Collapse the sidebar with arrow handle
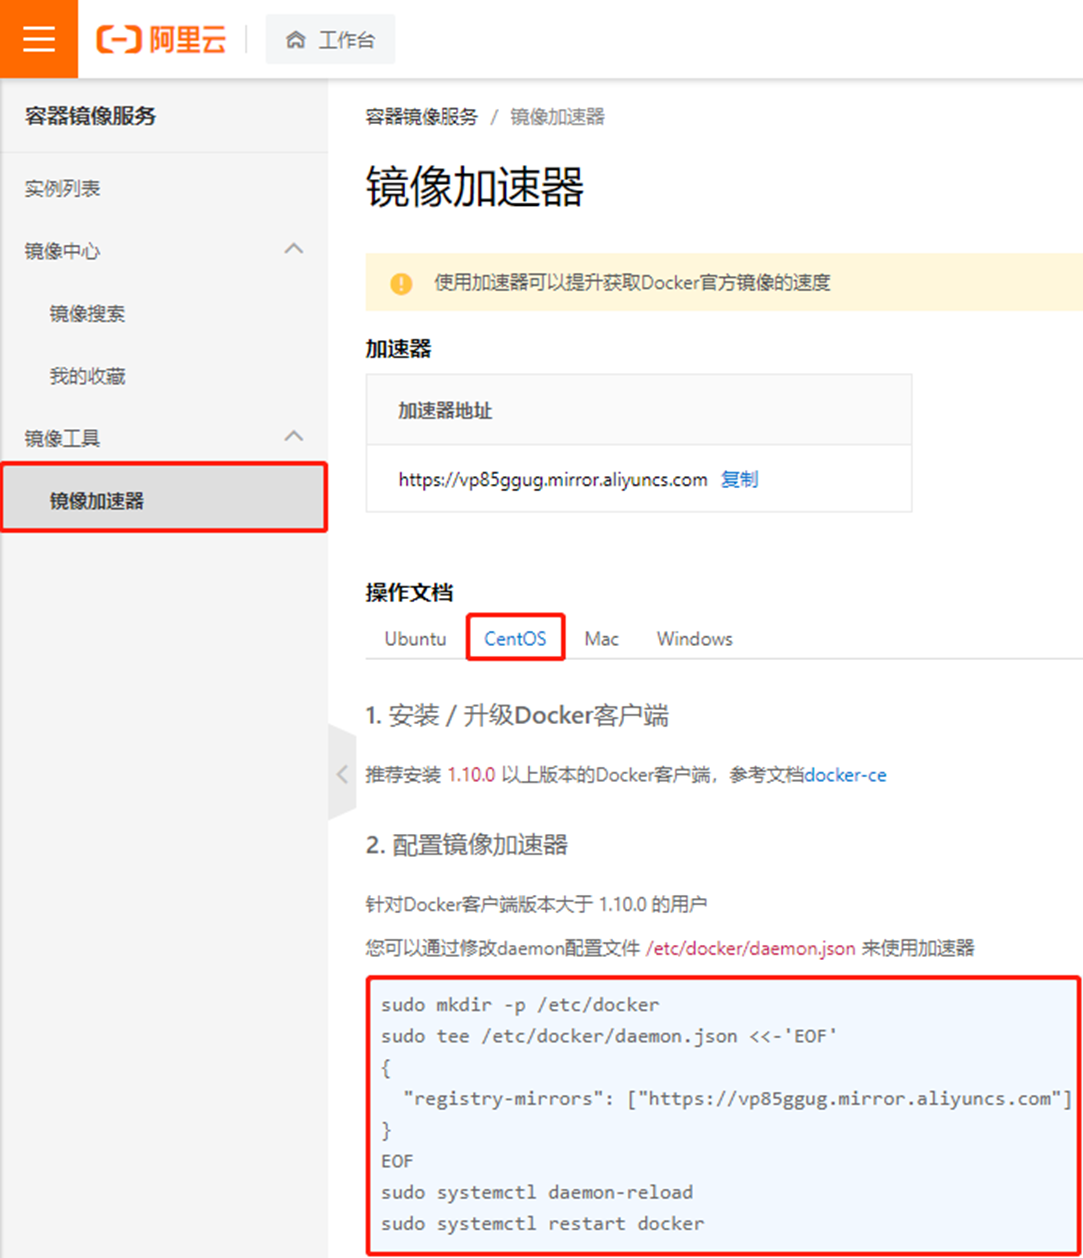 pyautogui.click(x=342, y=774)
